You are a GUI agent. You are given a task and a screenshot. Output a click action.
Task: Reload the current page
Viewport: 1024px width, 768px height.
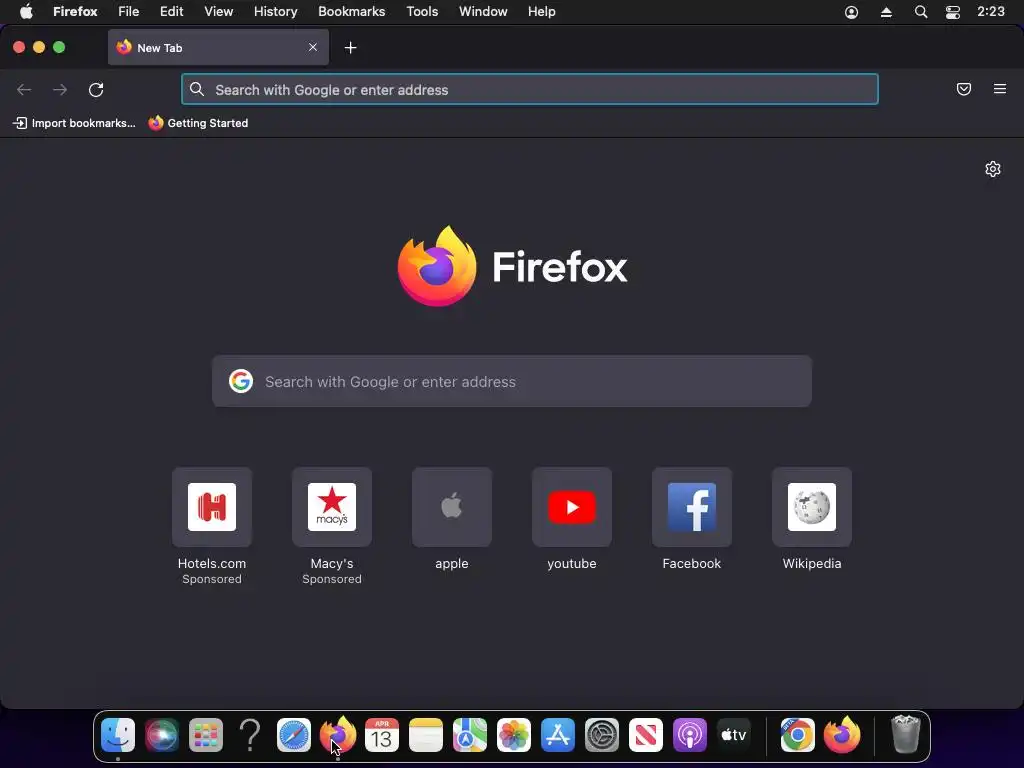96,89
